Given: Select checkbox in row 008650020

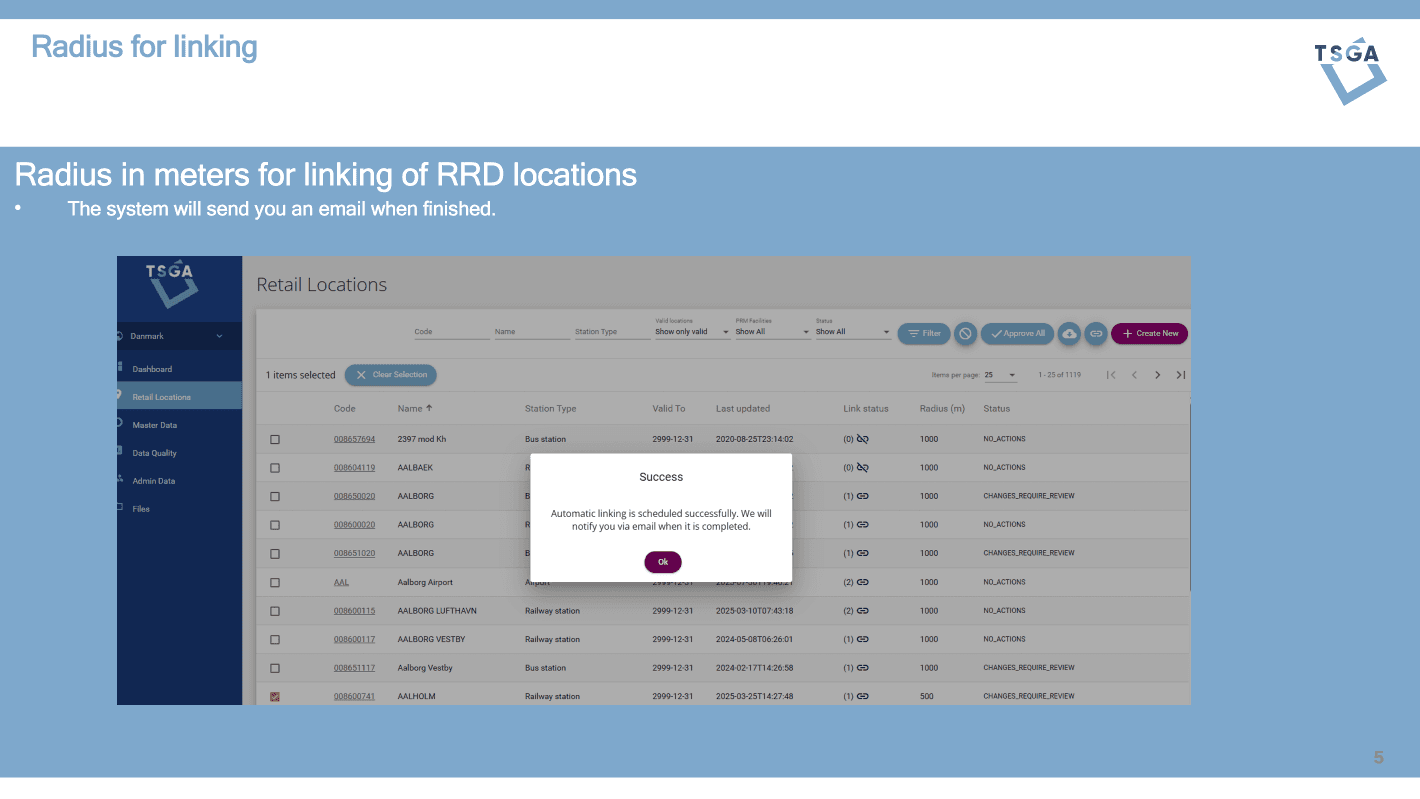Looking at the screenshot, I should [x=275, y=496].
